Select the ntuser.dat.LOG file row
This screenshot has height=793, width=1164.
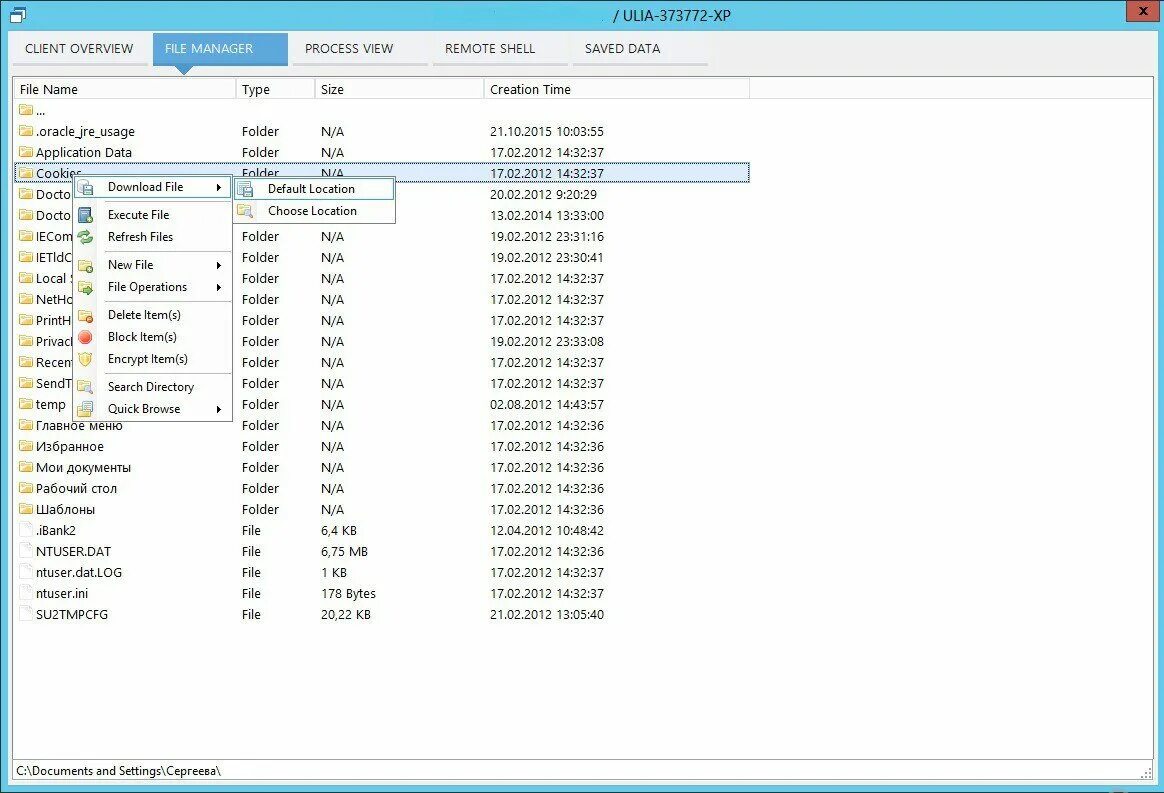pyautogui.click(x=382, y=572)
